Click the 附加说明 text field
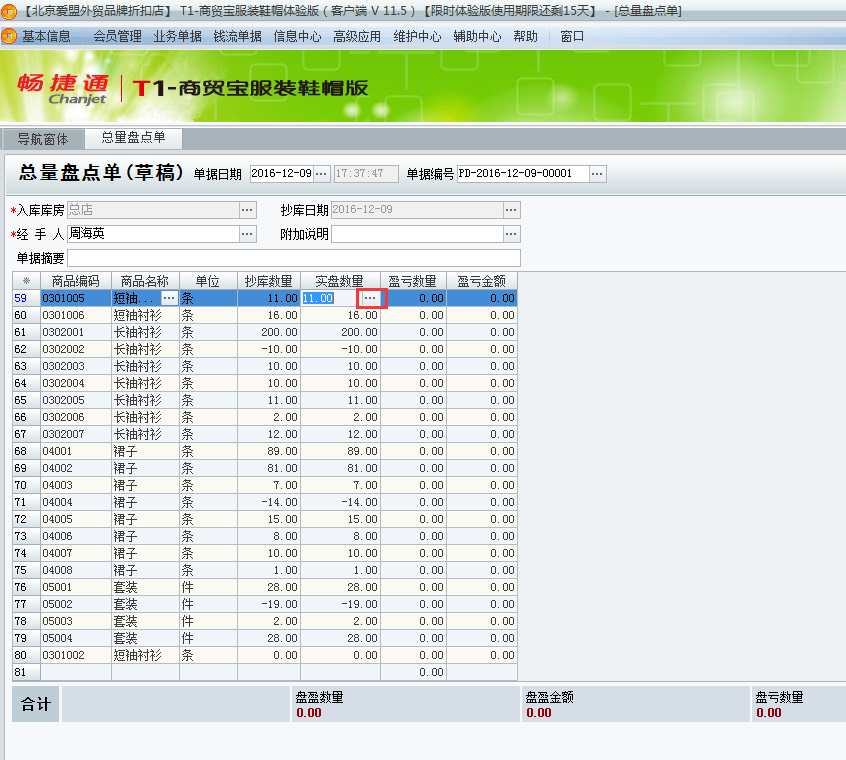The width and height of the screenshot is (846, 760). tap(416, 234)
